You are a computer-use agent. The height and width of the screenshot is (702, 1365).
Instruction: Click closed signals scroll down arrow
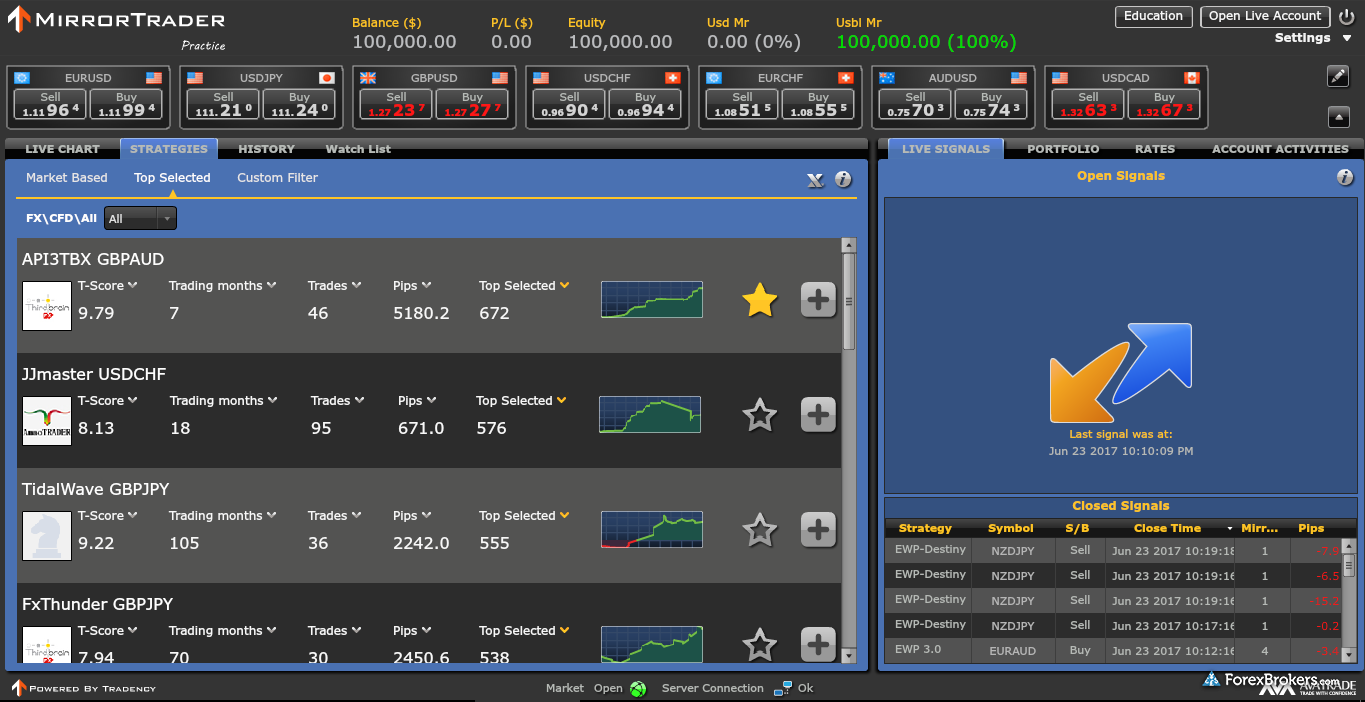point(1349,657)
